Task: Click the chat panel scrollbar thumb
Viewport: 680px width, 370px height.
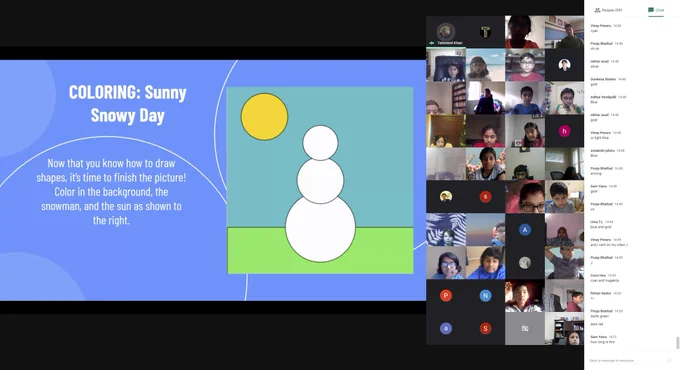Action: click(677, 343)
